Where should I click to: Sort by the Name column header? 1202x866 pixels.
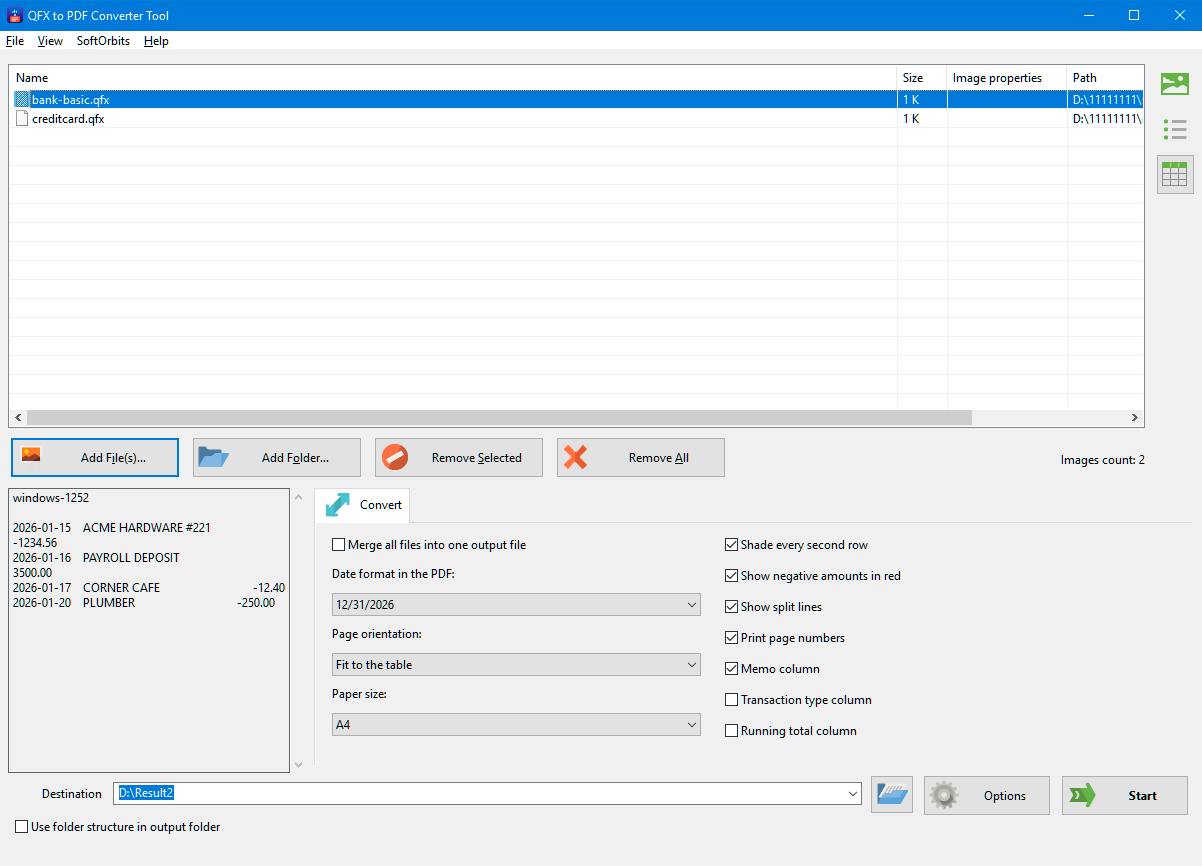[455, 78]
